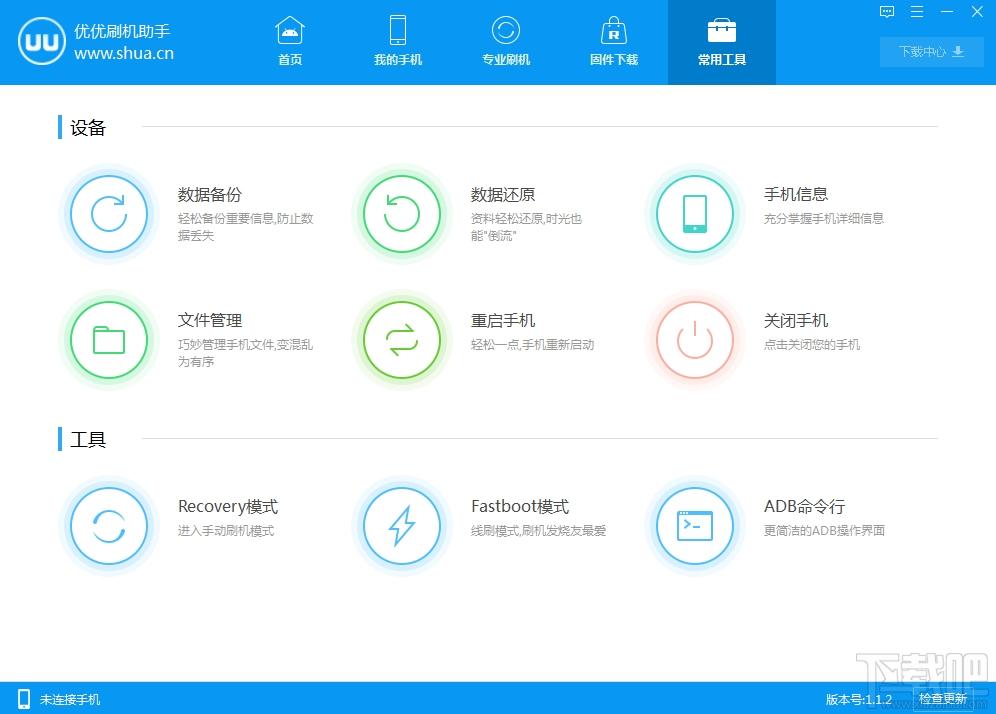Click description 轻松备份重要信息,防止数据丢失
996x714 pixels.
pyautogui.click(x=245, y=227)
